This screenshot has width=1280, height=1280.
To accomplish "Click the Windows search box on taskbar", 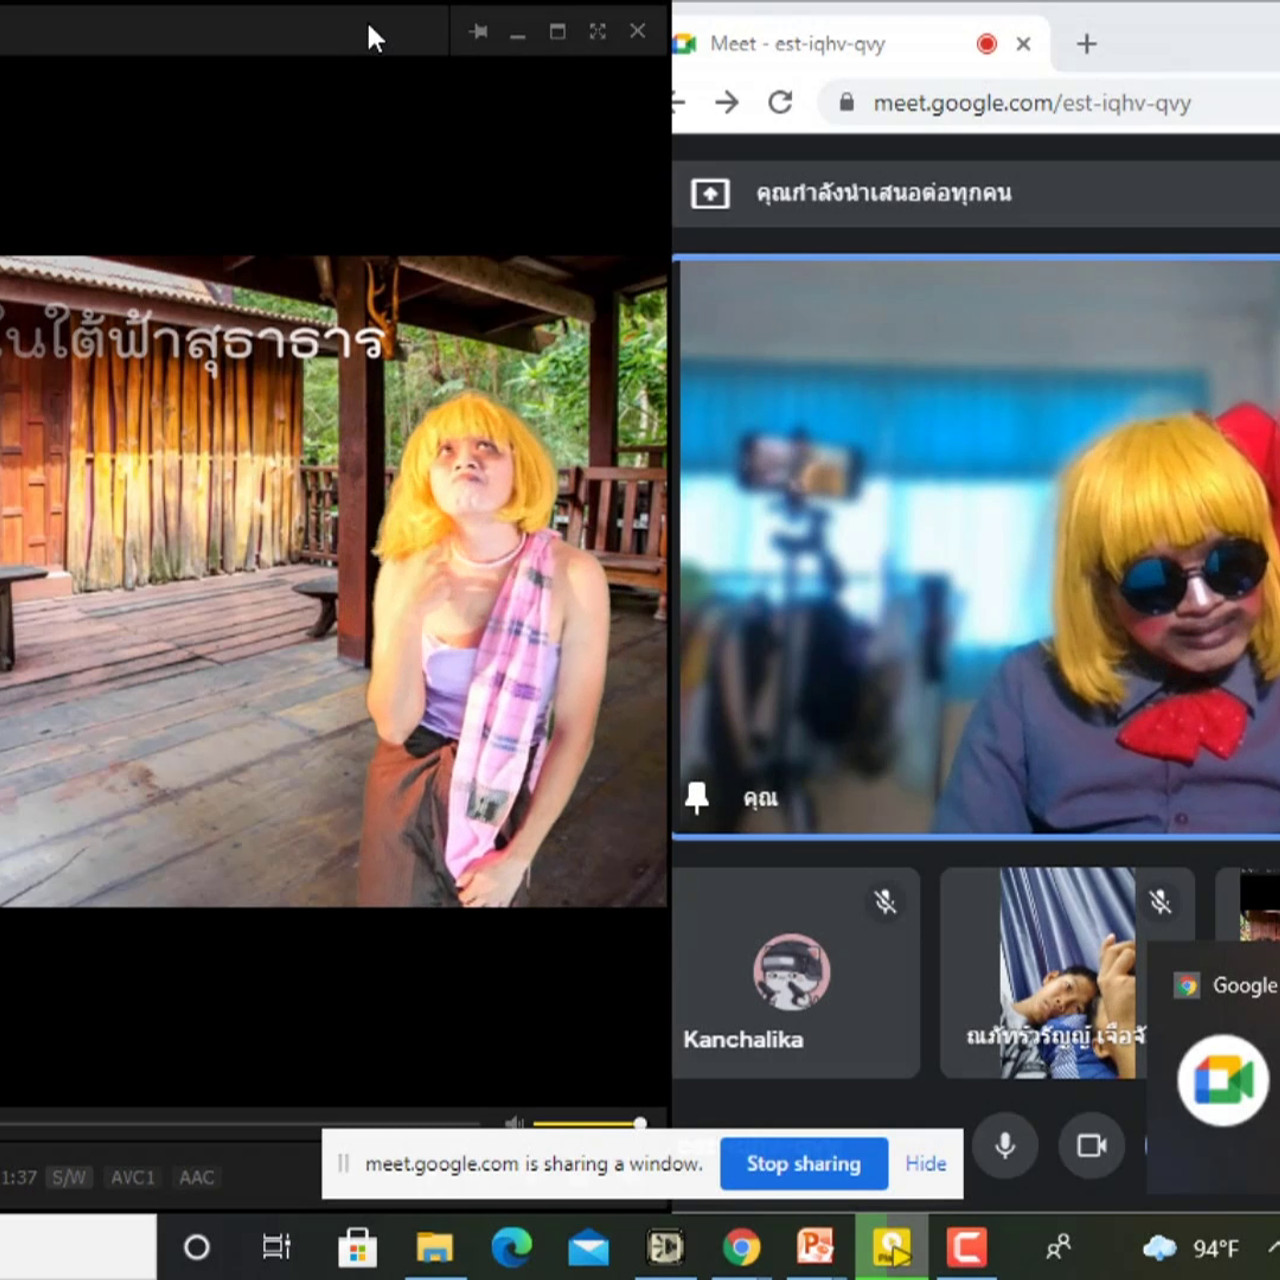I will [78, 1246].
